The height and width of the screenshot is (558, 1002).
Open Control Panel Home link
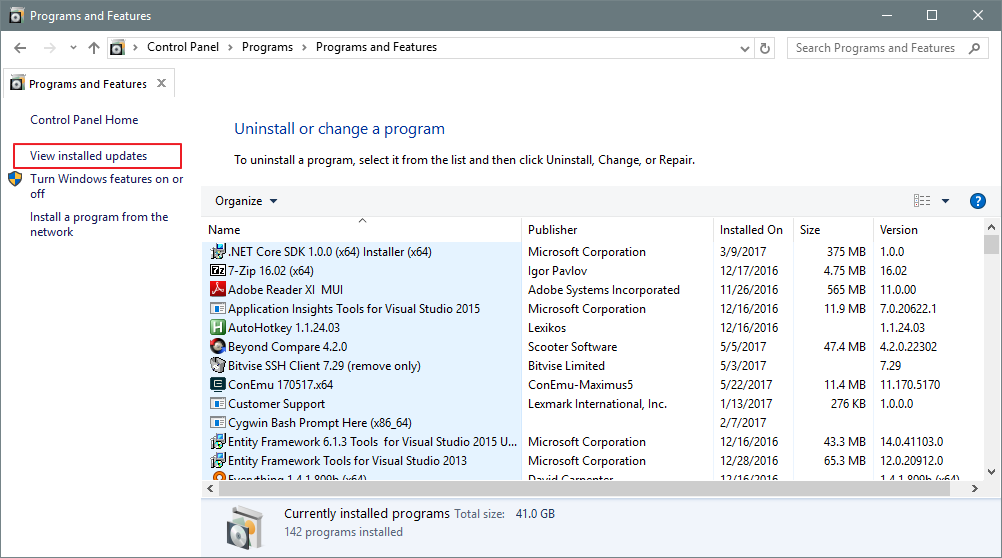(x=84, y=120)
